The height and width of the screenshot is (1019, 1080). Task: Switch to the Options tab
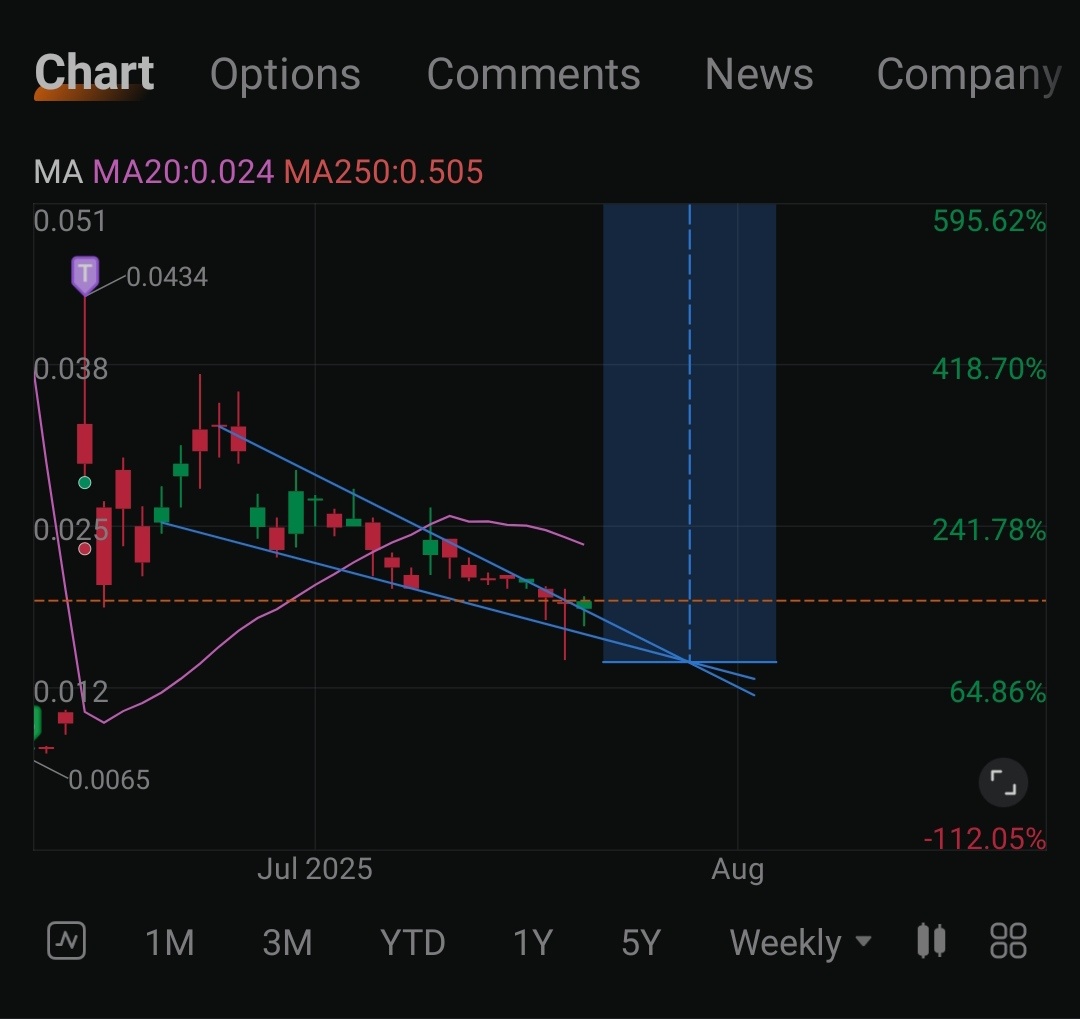point(285,74)
